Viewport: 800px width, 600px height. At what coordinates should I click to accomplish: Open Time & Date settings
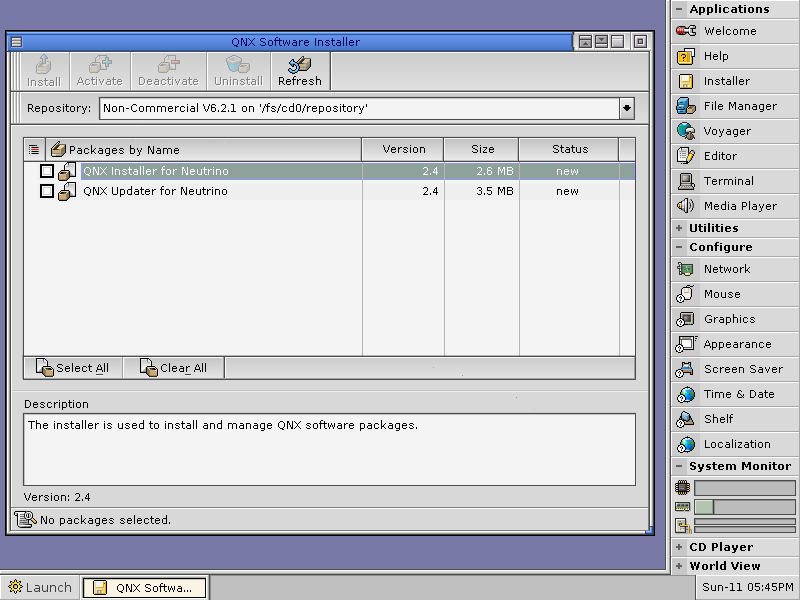(735, 394)
